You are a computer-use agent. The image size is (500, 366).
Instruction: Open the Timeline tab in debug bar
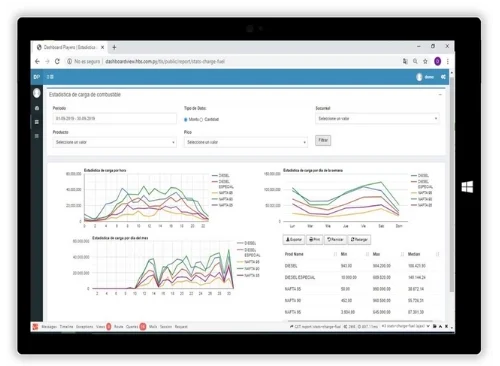pyautogui.click(x=66, y=327)
